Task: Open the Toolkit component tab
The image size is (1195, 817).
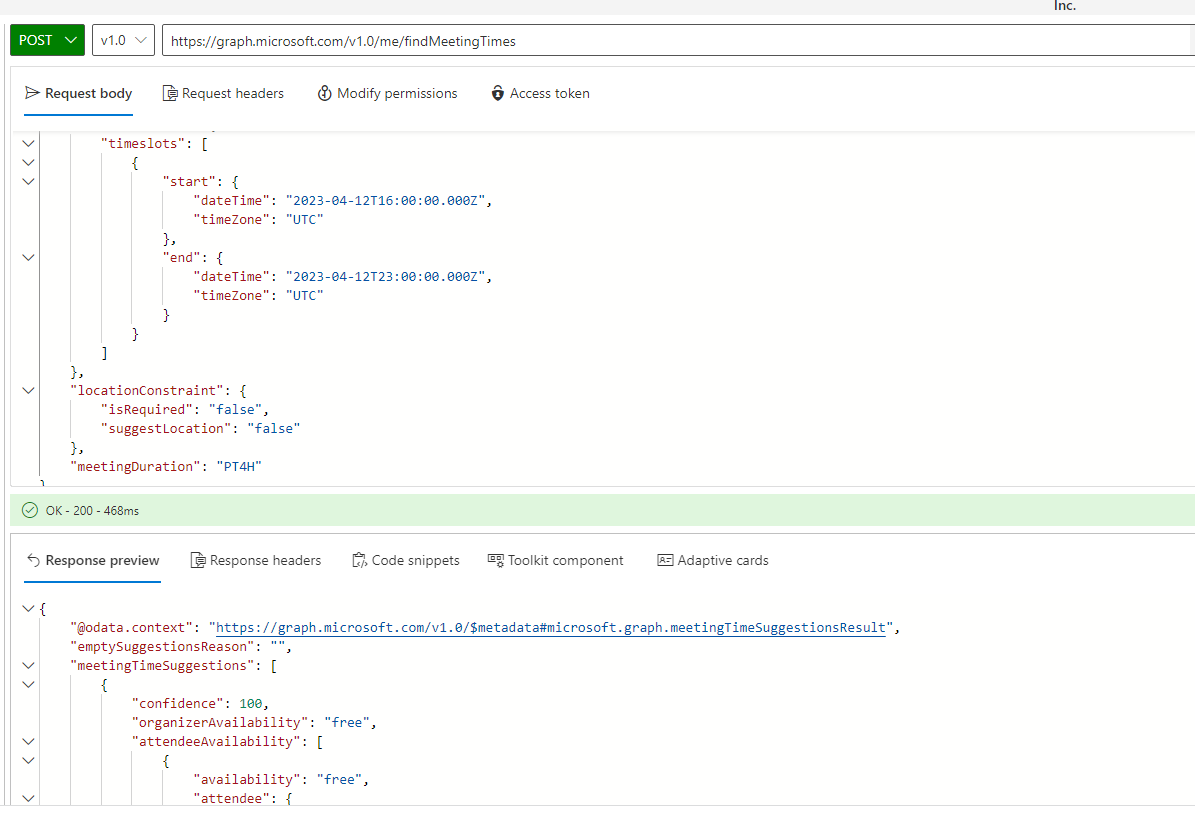Action: coord(556,560)
